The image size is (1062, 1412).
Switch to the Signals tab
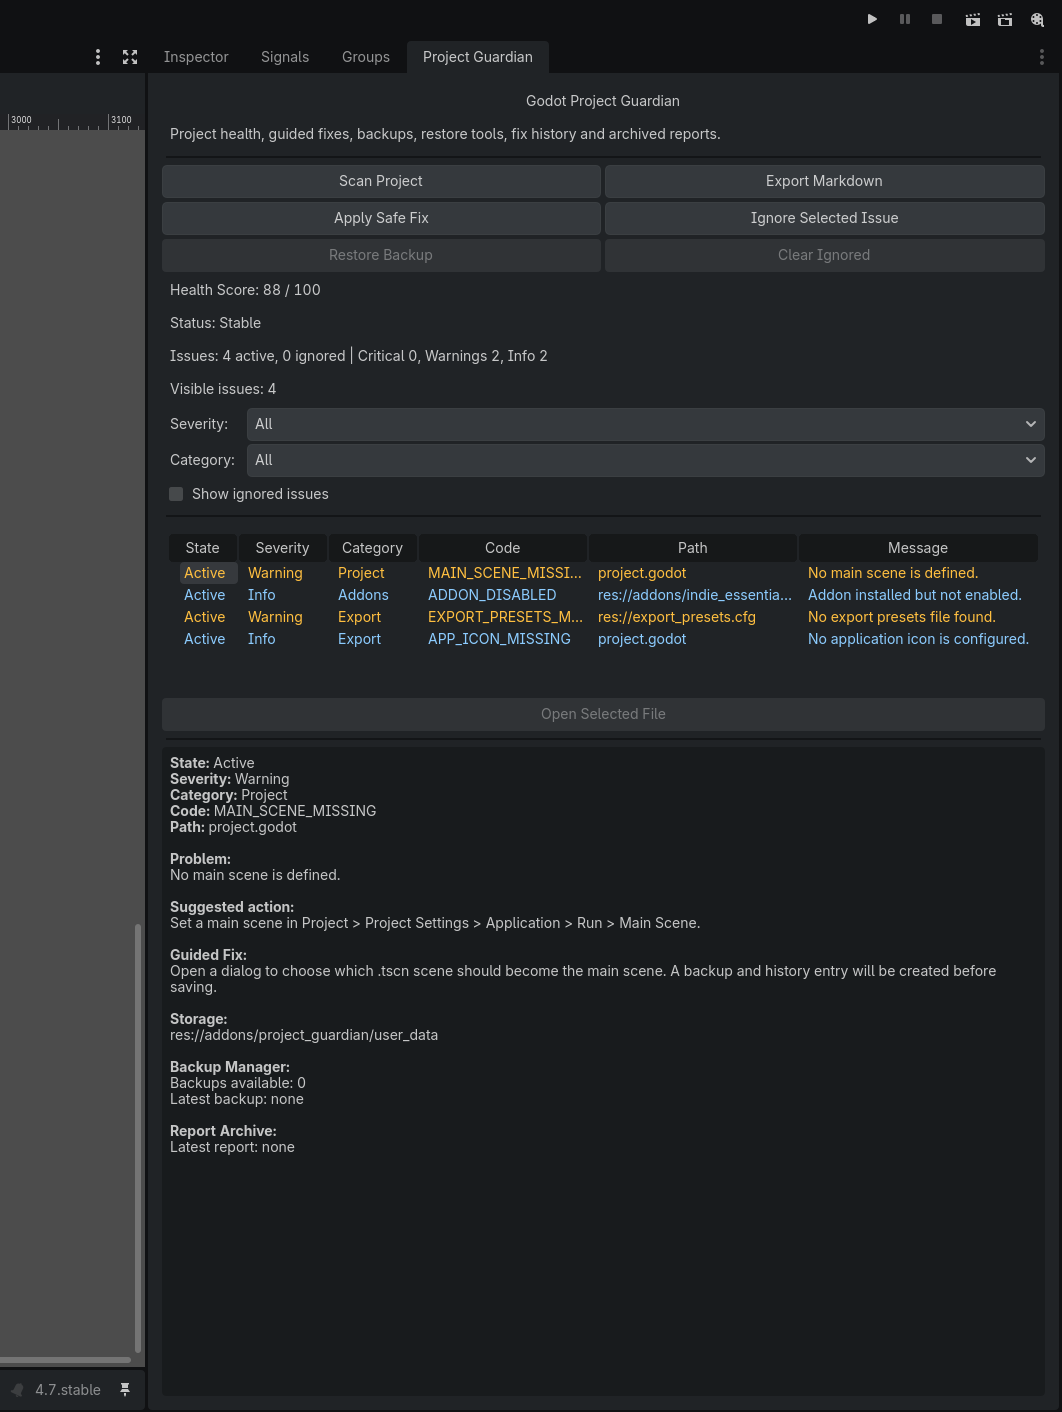click(285, 57)
